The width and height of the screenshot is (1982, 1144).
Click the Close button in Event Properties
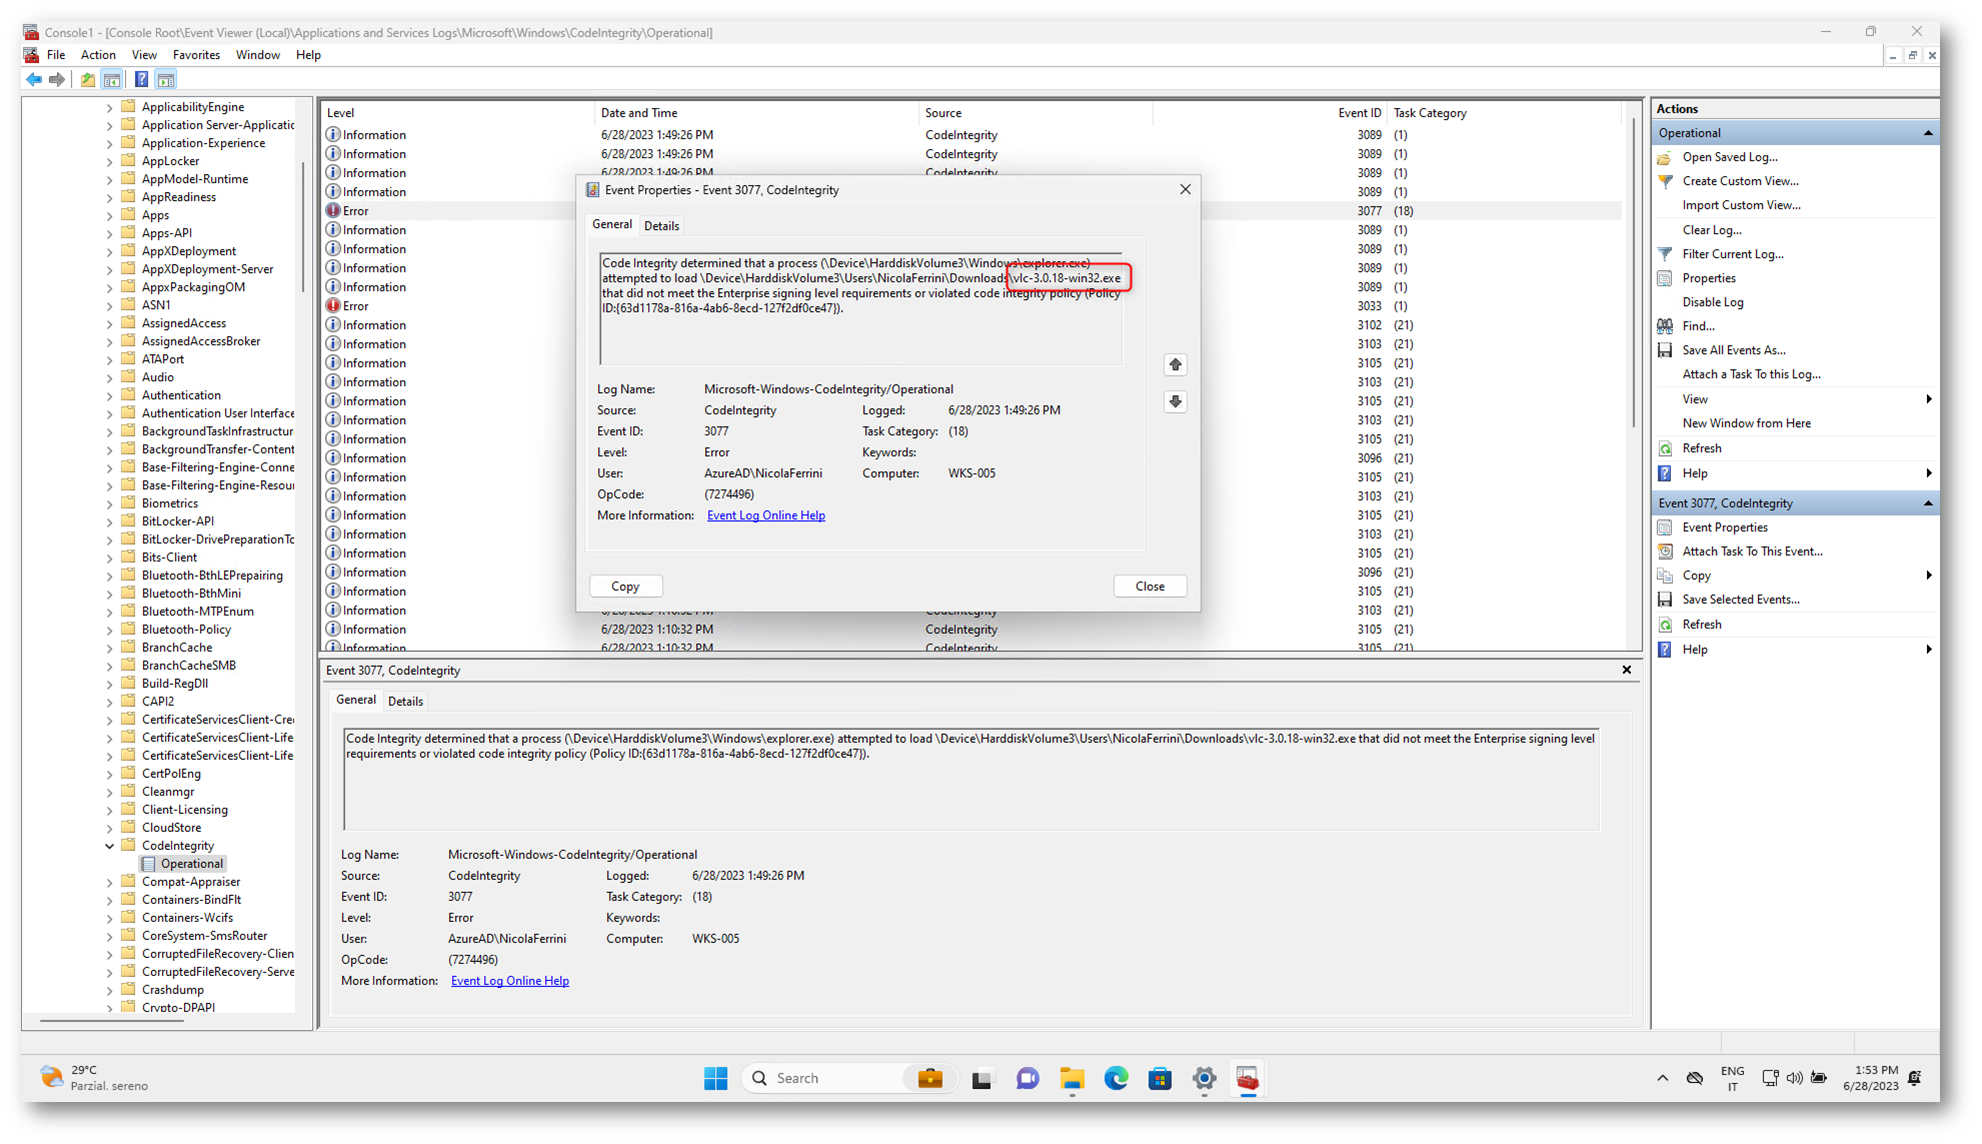(x=1149, y=586)
